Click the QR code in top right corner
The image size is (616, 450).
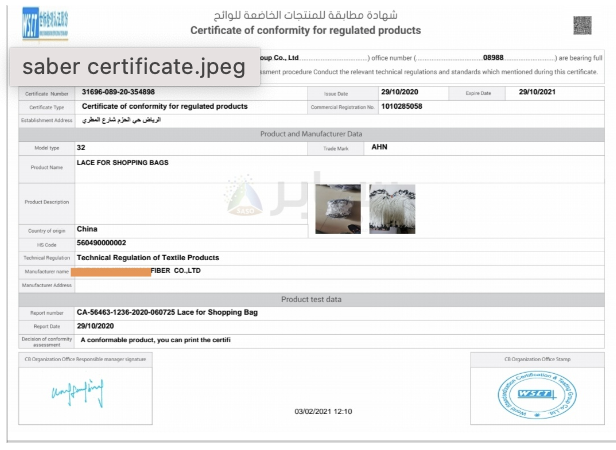[x=582, y=26]
